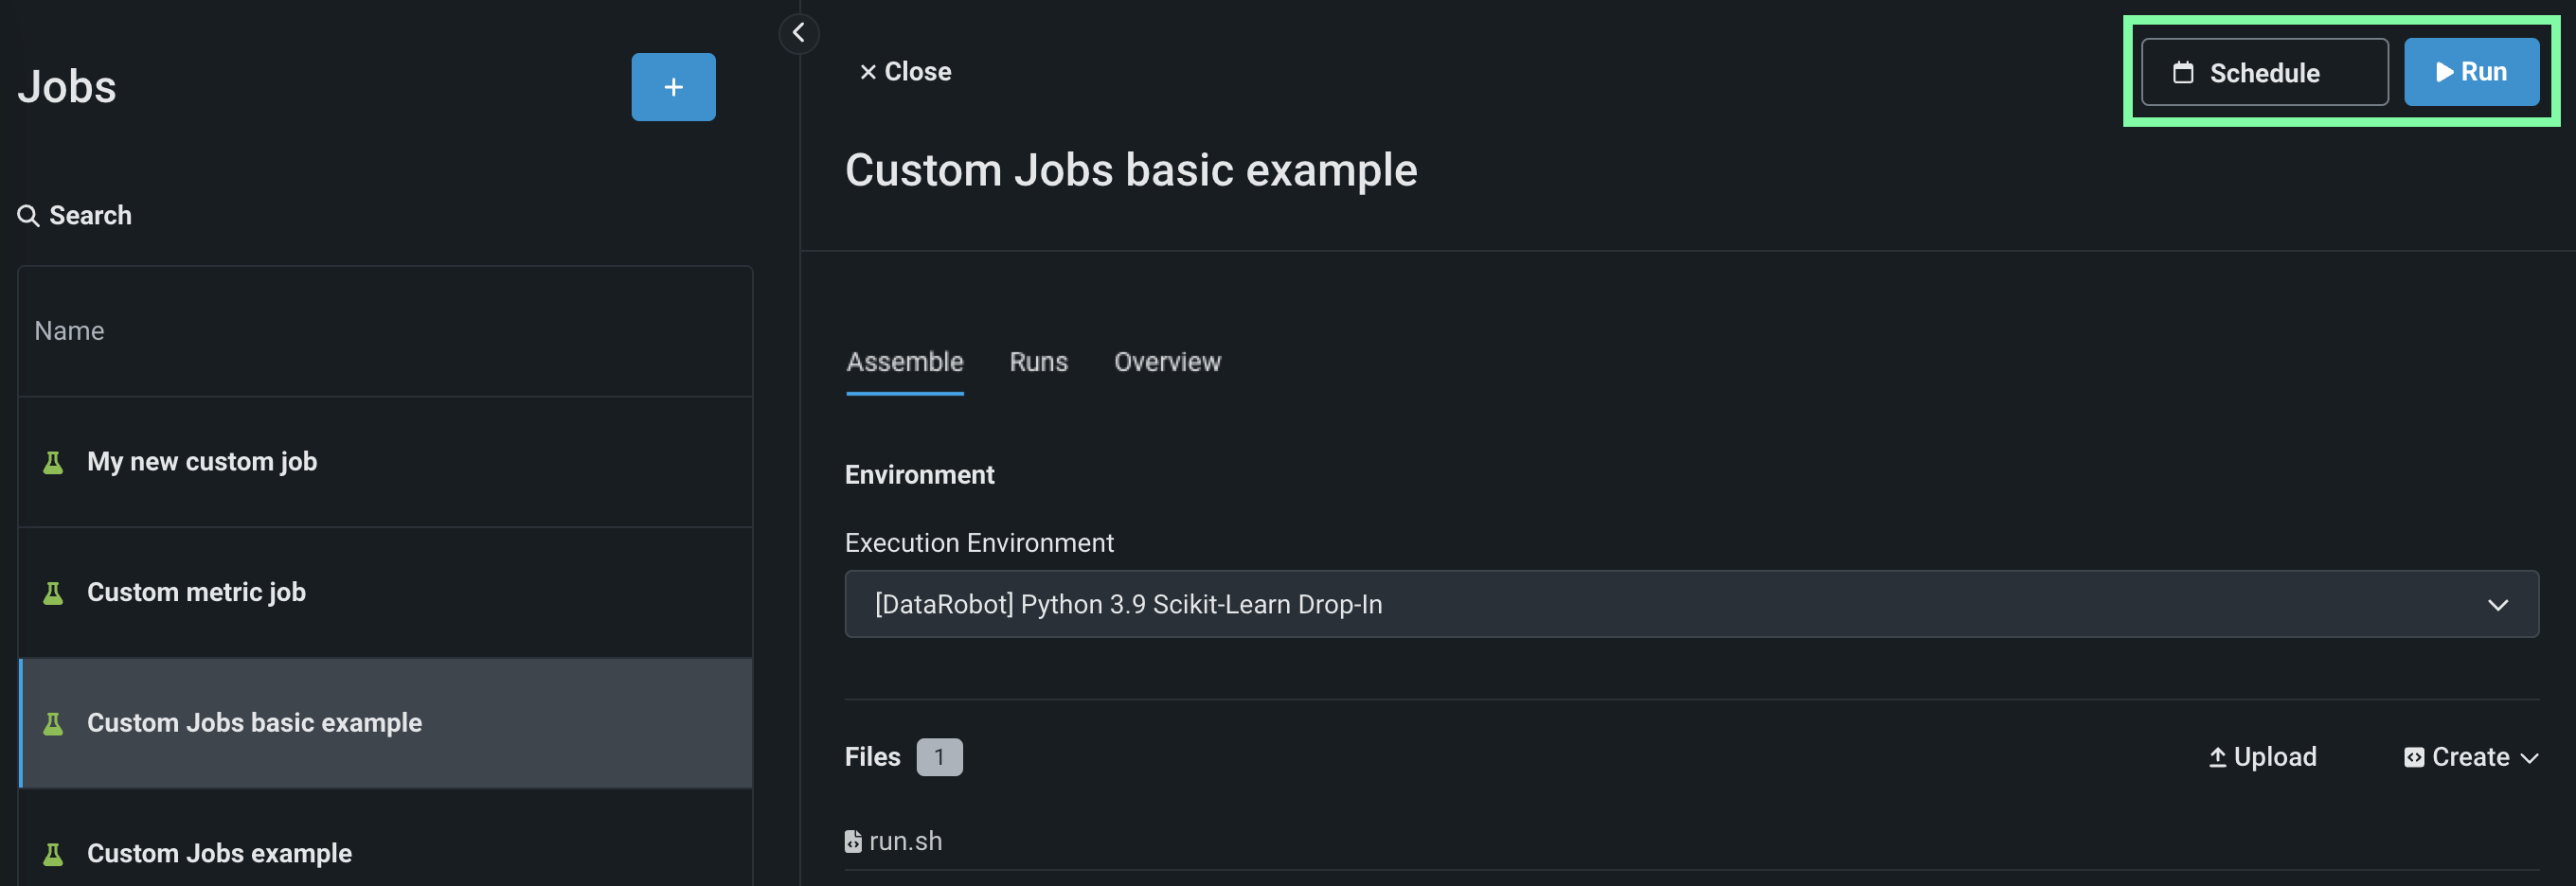Click the plus icon to add job
Image resolution: width=2576 pixels, height=886 pixels.
673,87
